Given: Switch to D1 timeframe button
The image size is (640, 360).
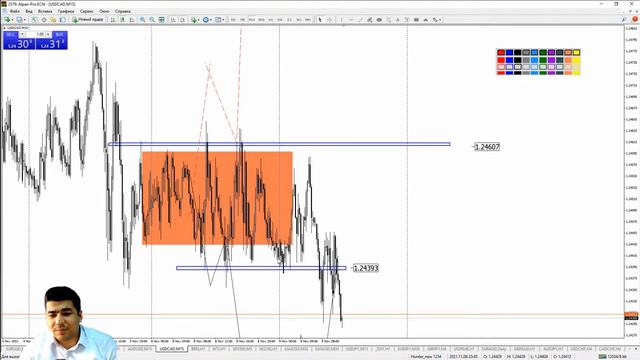Looking at the screenshot, I should (289, 20).
